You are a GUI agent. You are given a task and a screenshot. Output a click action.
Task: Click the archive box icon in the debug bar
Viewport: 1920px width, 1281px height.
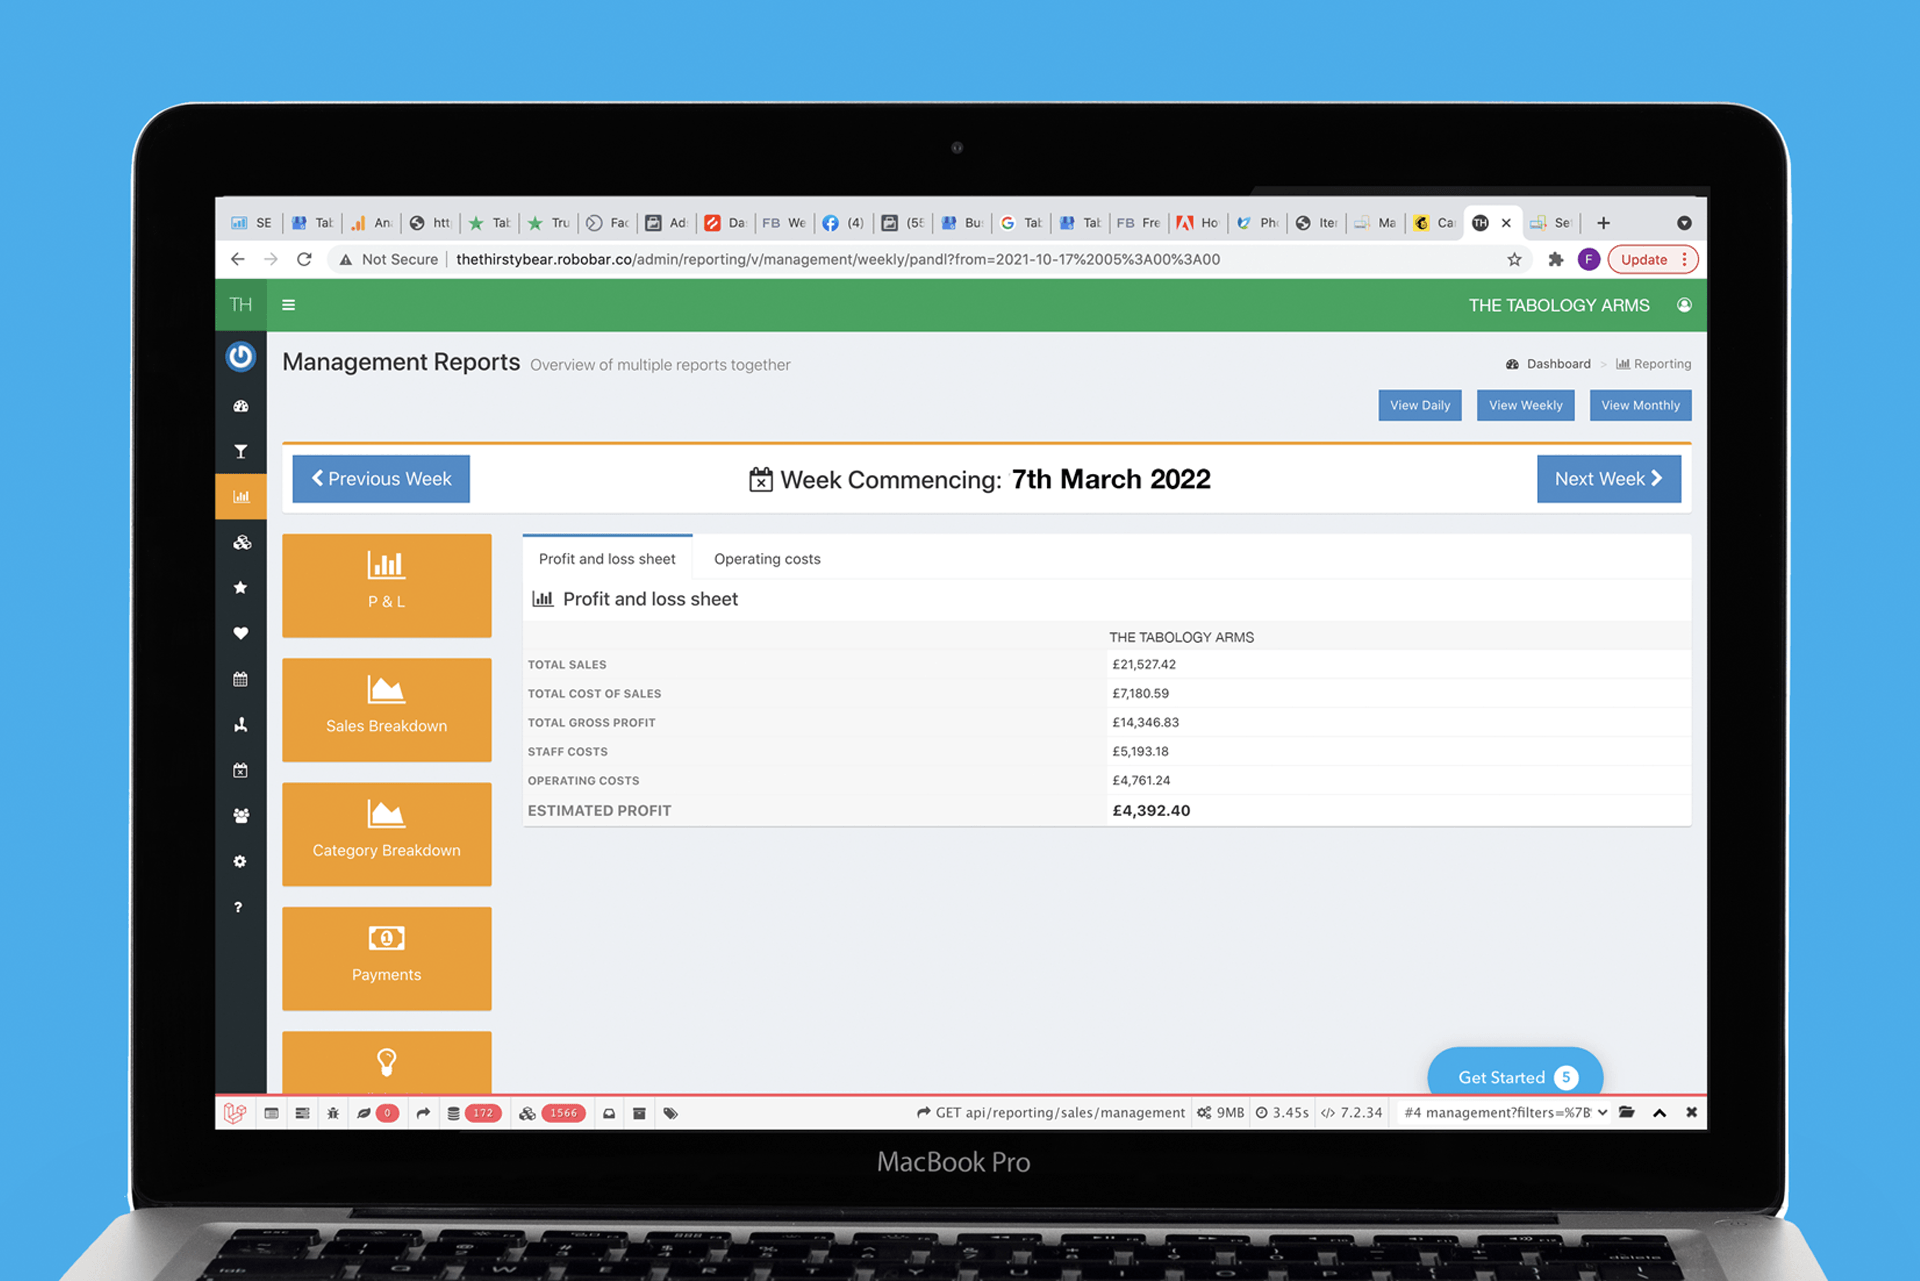point(639,1113)
